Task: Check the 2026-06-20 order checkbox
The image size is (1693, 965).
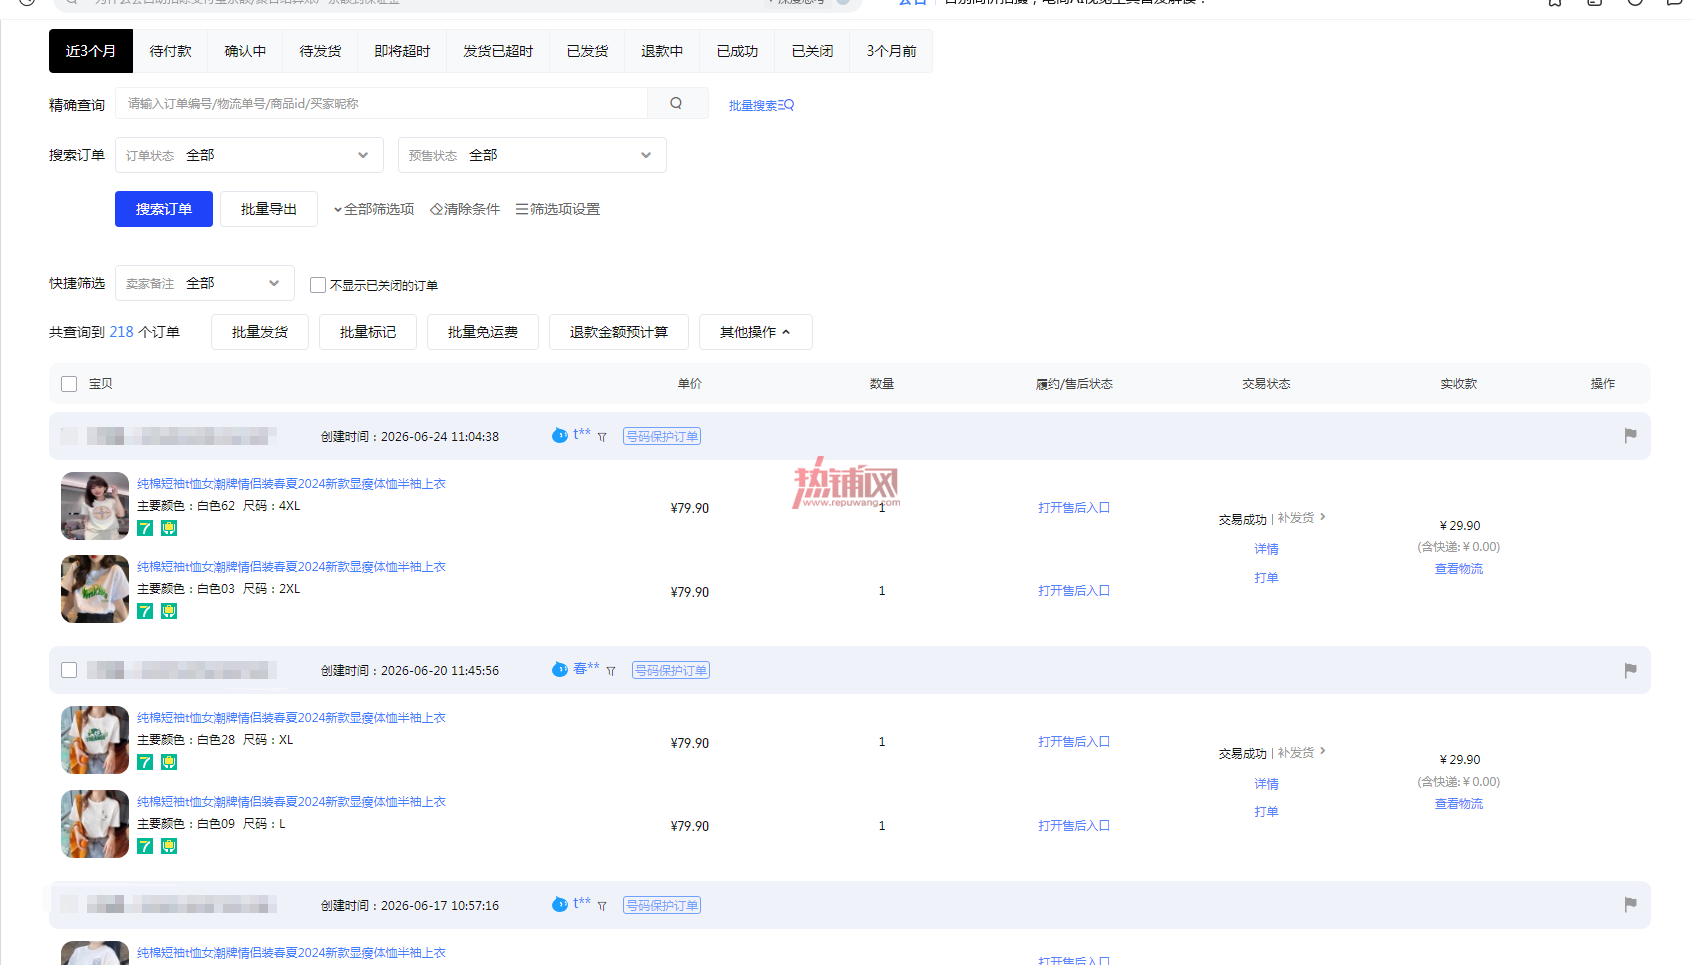Action: (x=69, y=670)
